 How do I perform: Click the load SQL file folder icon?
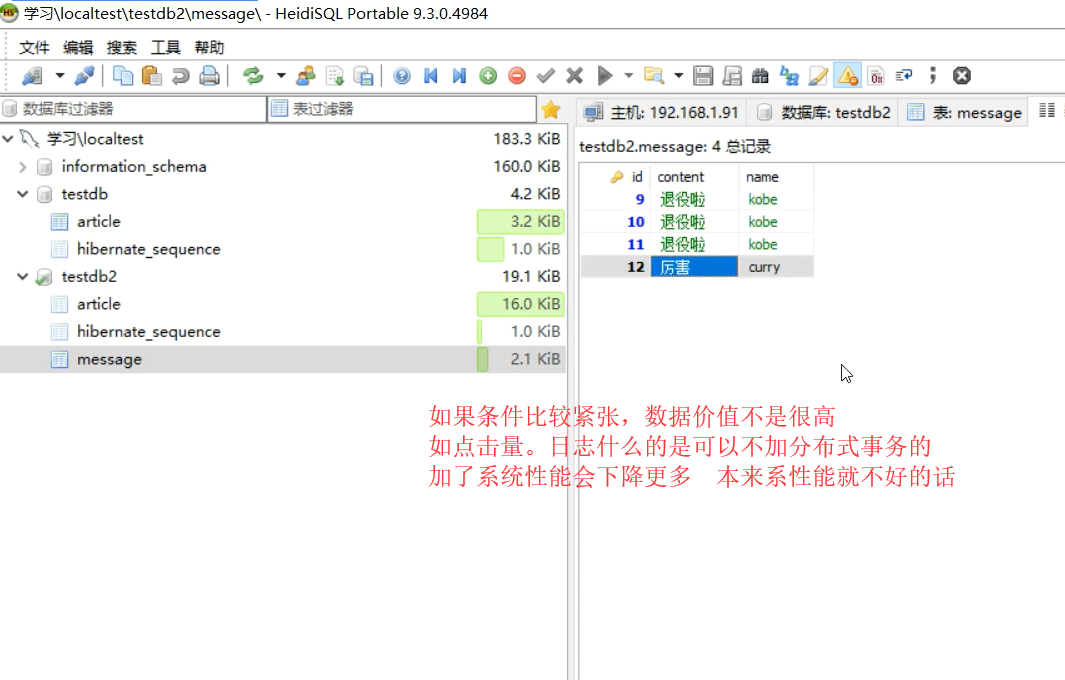coord(654,75)
